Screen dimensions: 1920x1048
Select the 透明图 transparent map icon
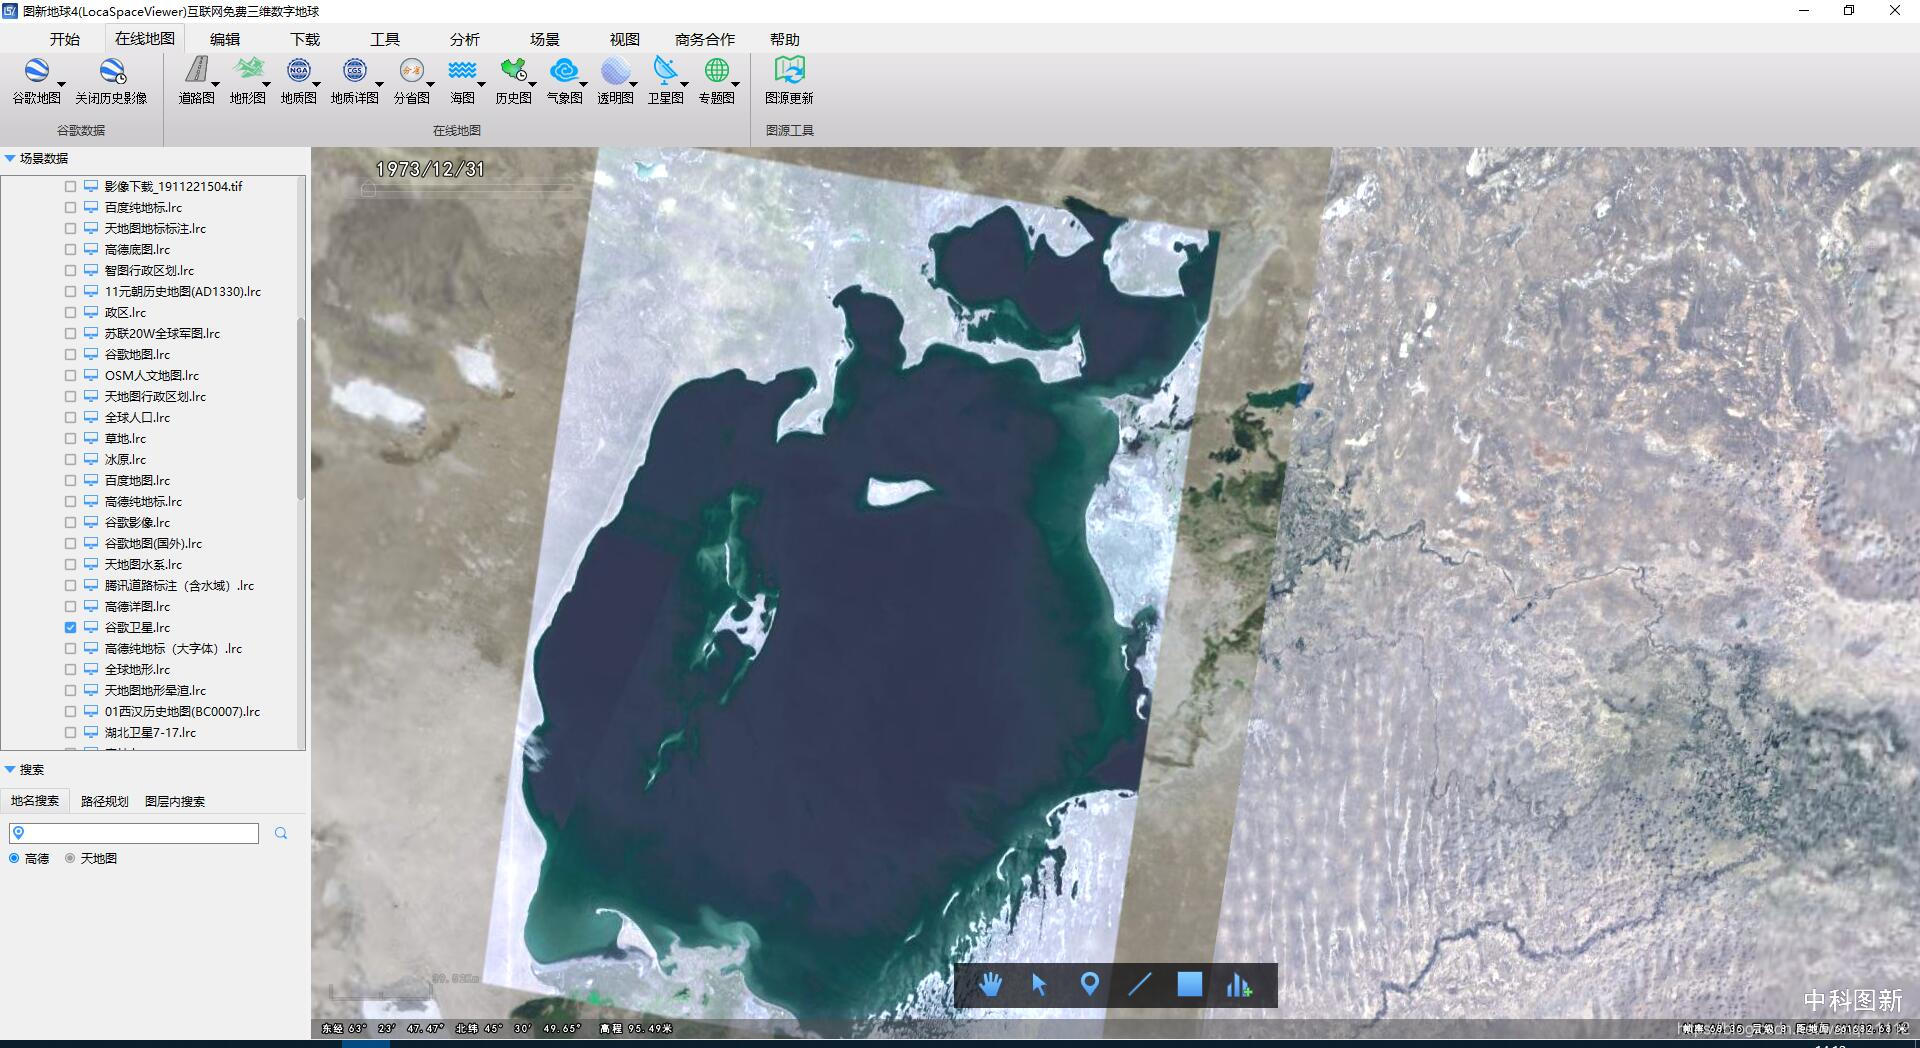click(615, 70)
